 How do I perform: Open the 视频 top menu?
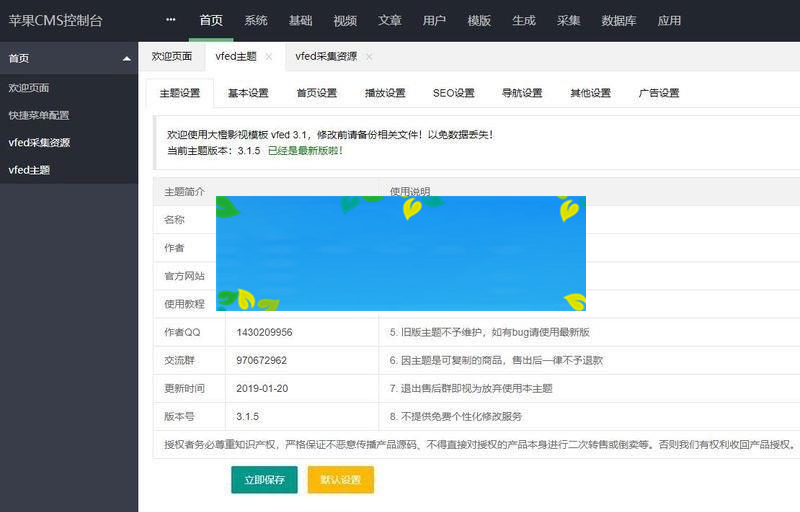pos(345,20)
